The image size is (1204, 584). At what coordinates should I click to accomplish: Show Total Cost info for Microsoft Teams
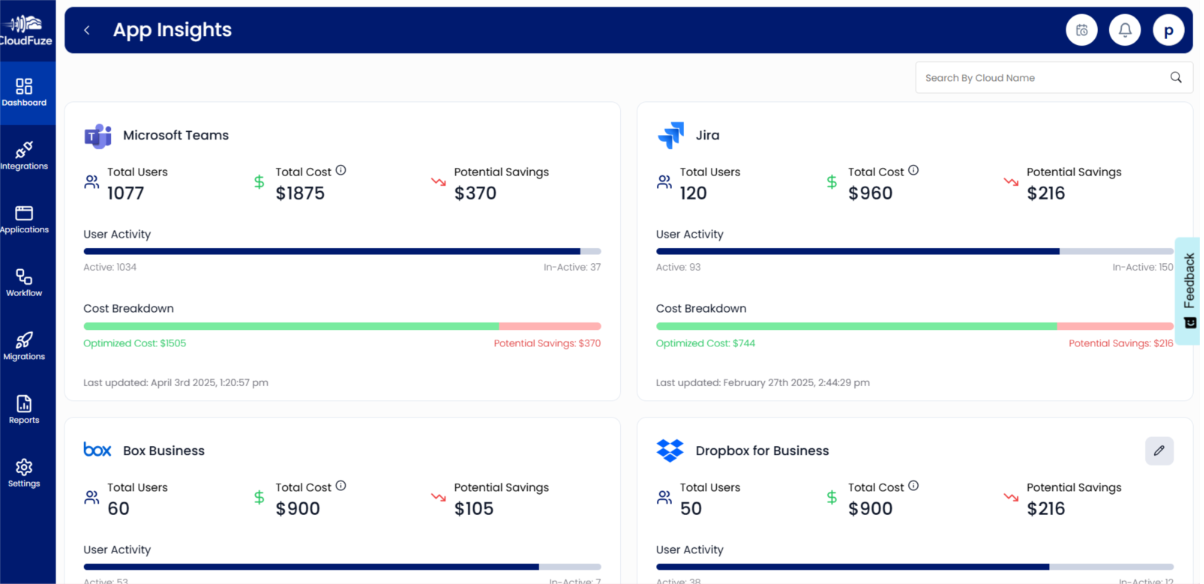coord(341,171)
